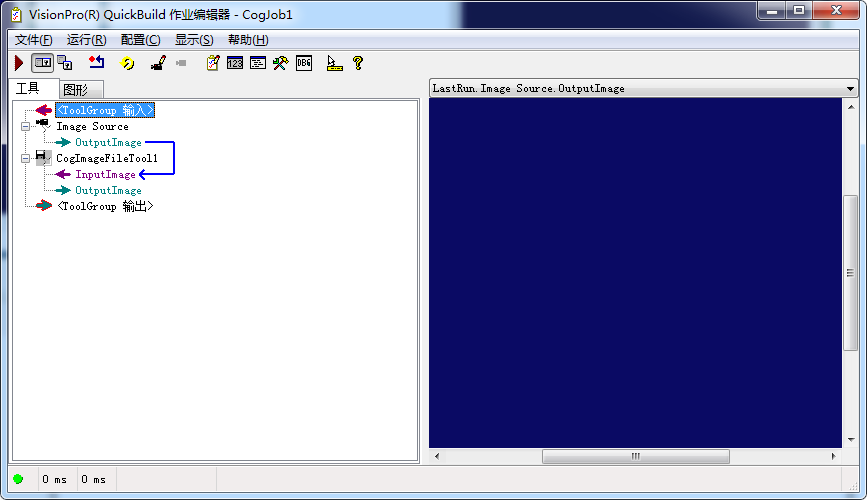Screen dimensions: 867x500
Task: Click the CogImageFileTool1 floppy disk icon
Action: click(x=43, y=158)
